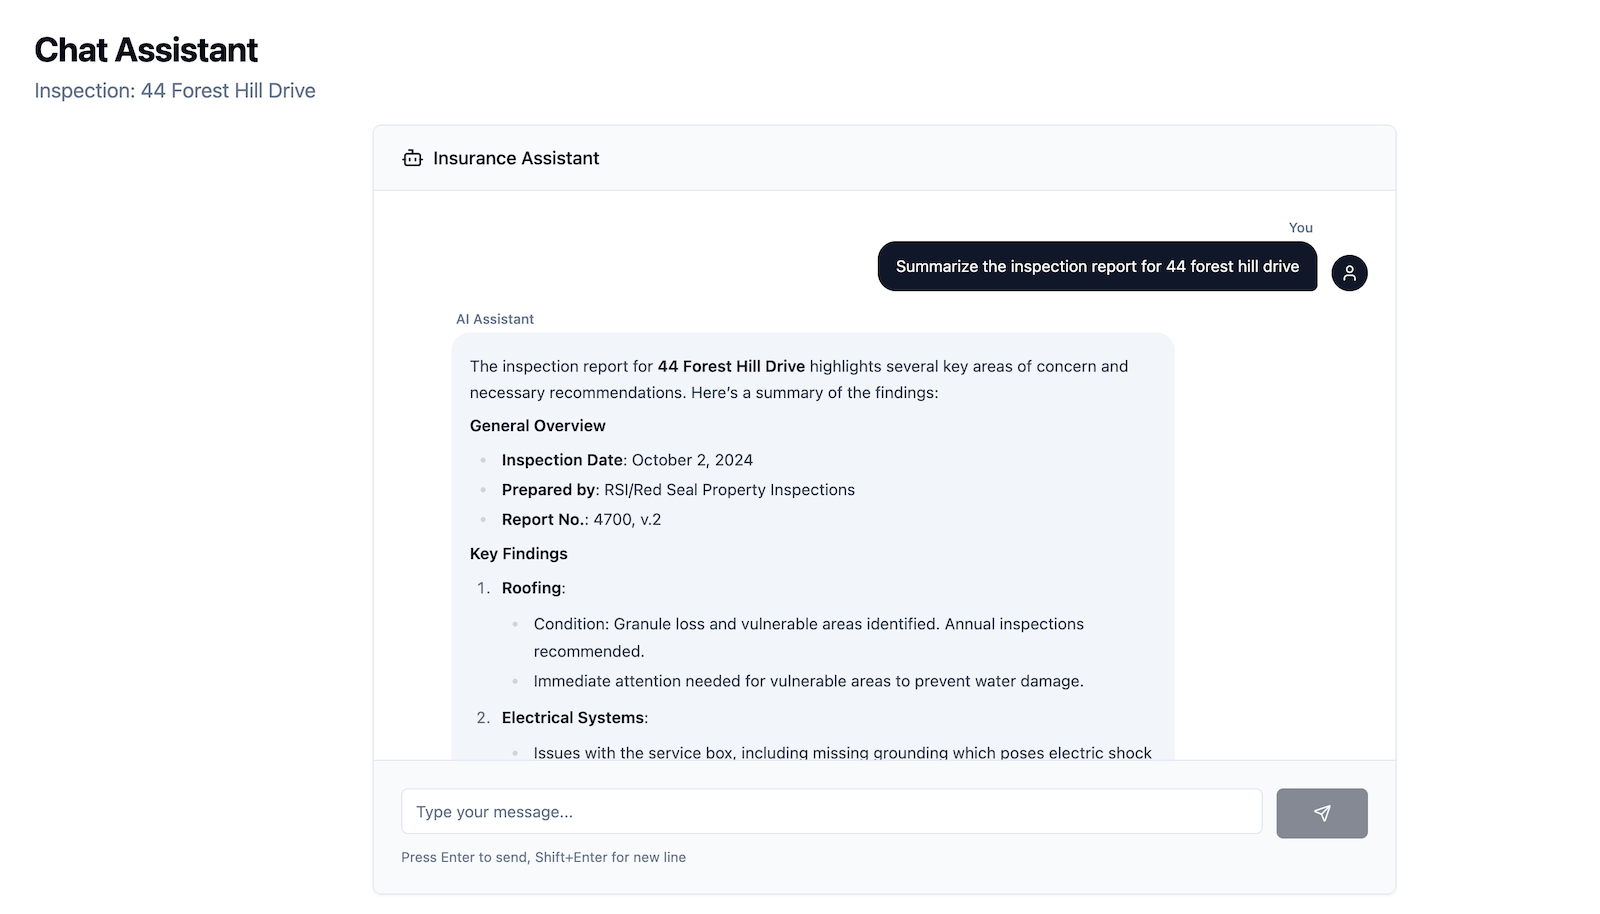Click the 'Electrical Systems' numbered finding

pos(574,718)
